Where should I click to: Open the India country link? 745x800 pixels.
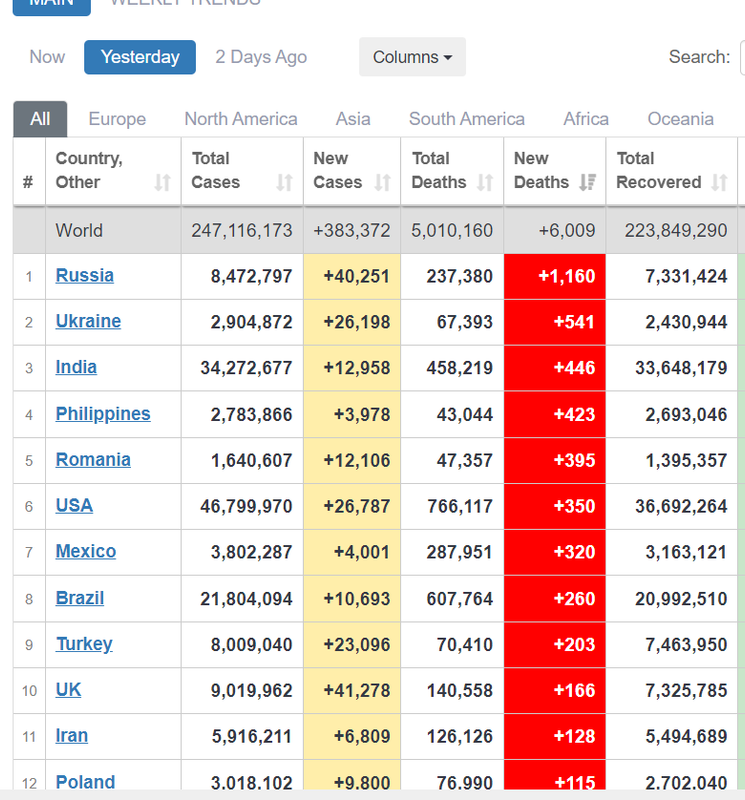coord(76,367)
